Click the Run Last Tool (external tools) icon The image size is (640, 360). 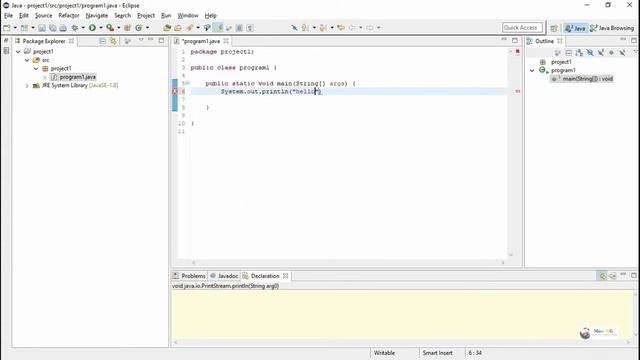tap(110, 28)
